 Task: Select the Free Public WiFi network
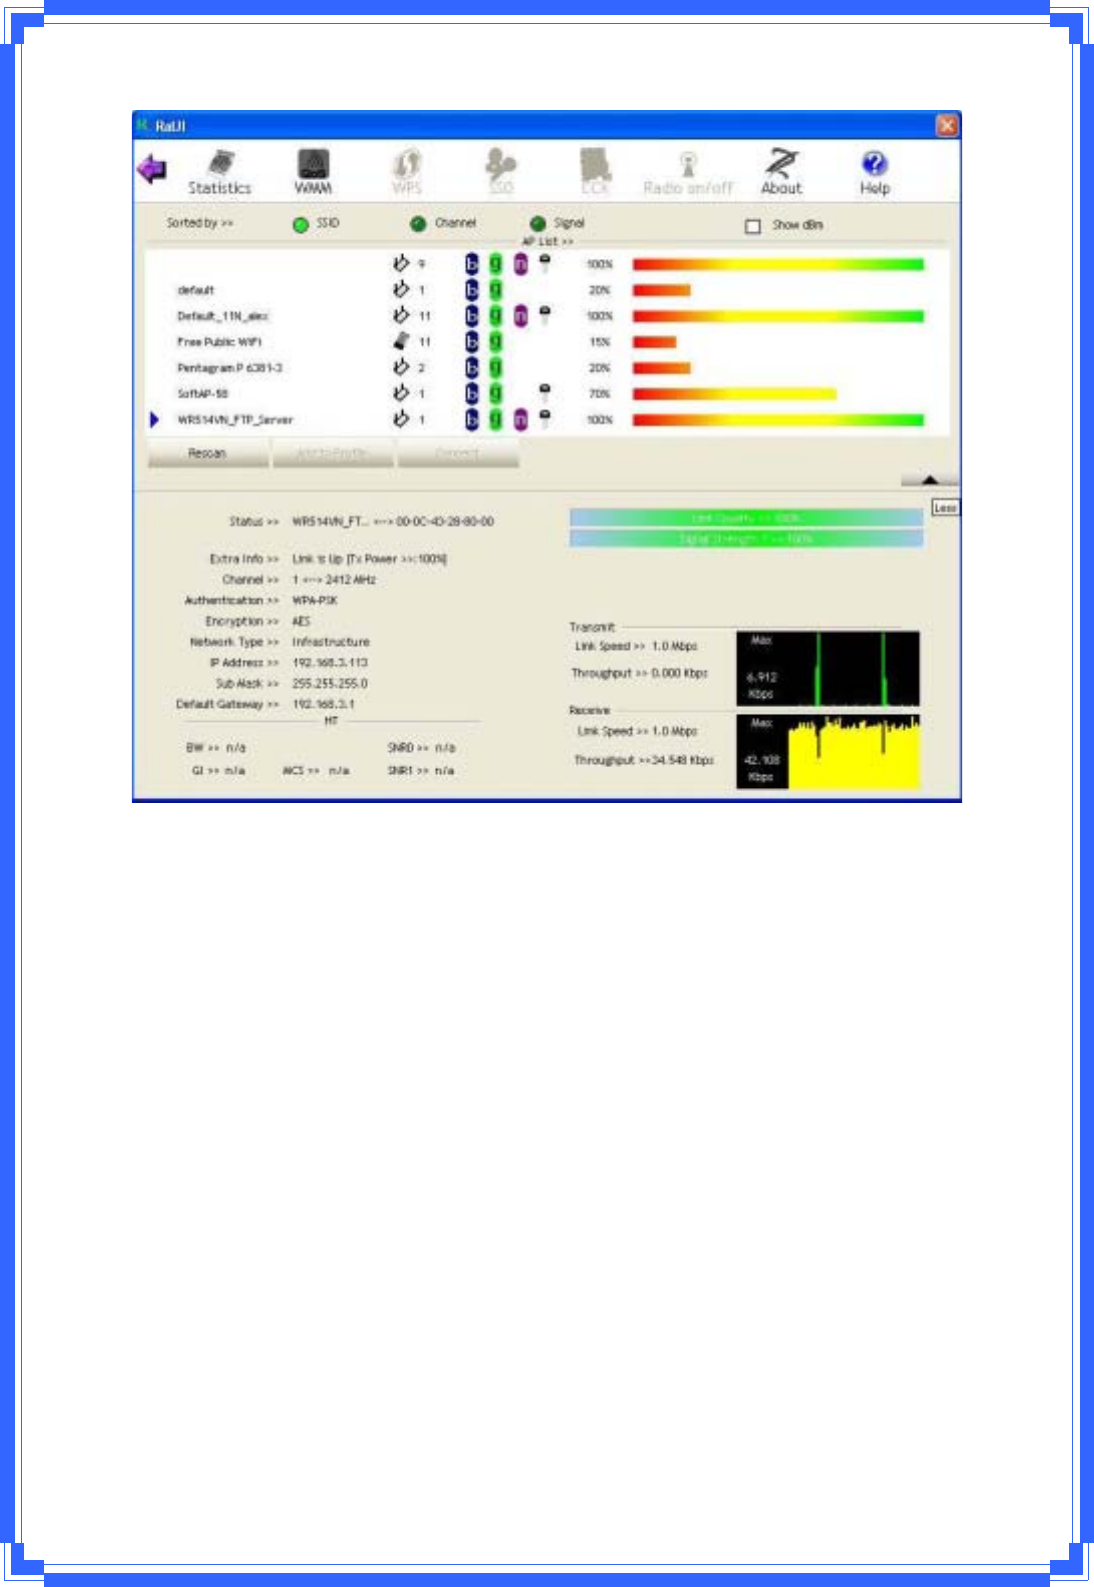tap(546, 342)
